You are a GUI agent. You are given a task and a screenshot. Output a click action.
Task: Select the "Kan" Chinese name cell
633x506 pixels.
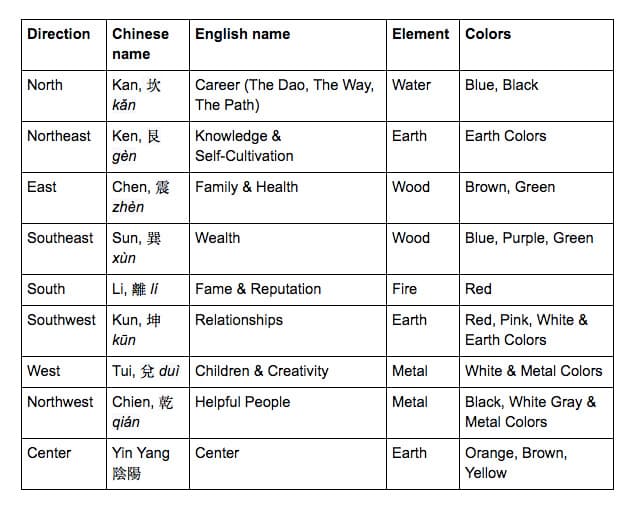point(137,95)
